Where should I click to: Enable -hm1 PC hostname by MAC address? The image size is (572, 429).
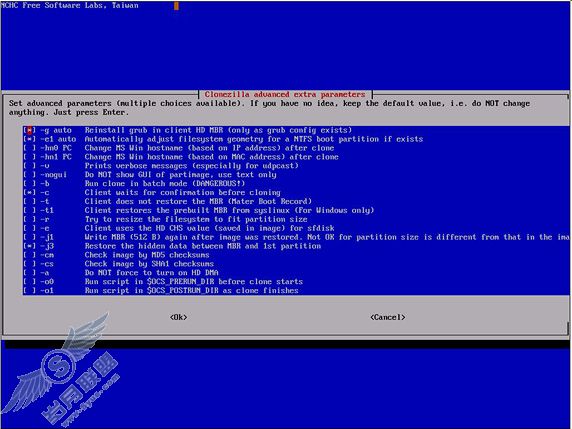click(x=30, y=157)
